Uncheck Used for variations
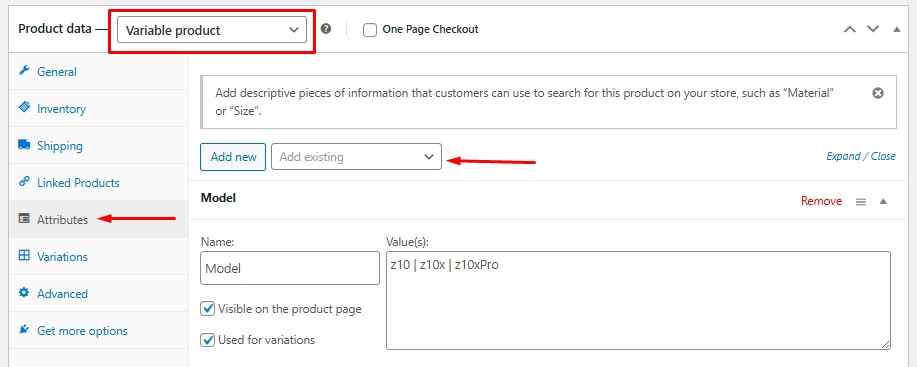The image size is (917, 367). [x=208, y=340]
